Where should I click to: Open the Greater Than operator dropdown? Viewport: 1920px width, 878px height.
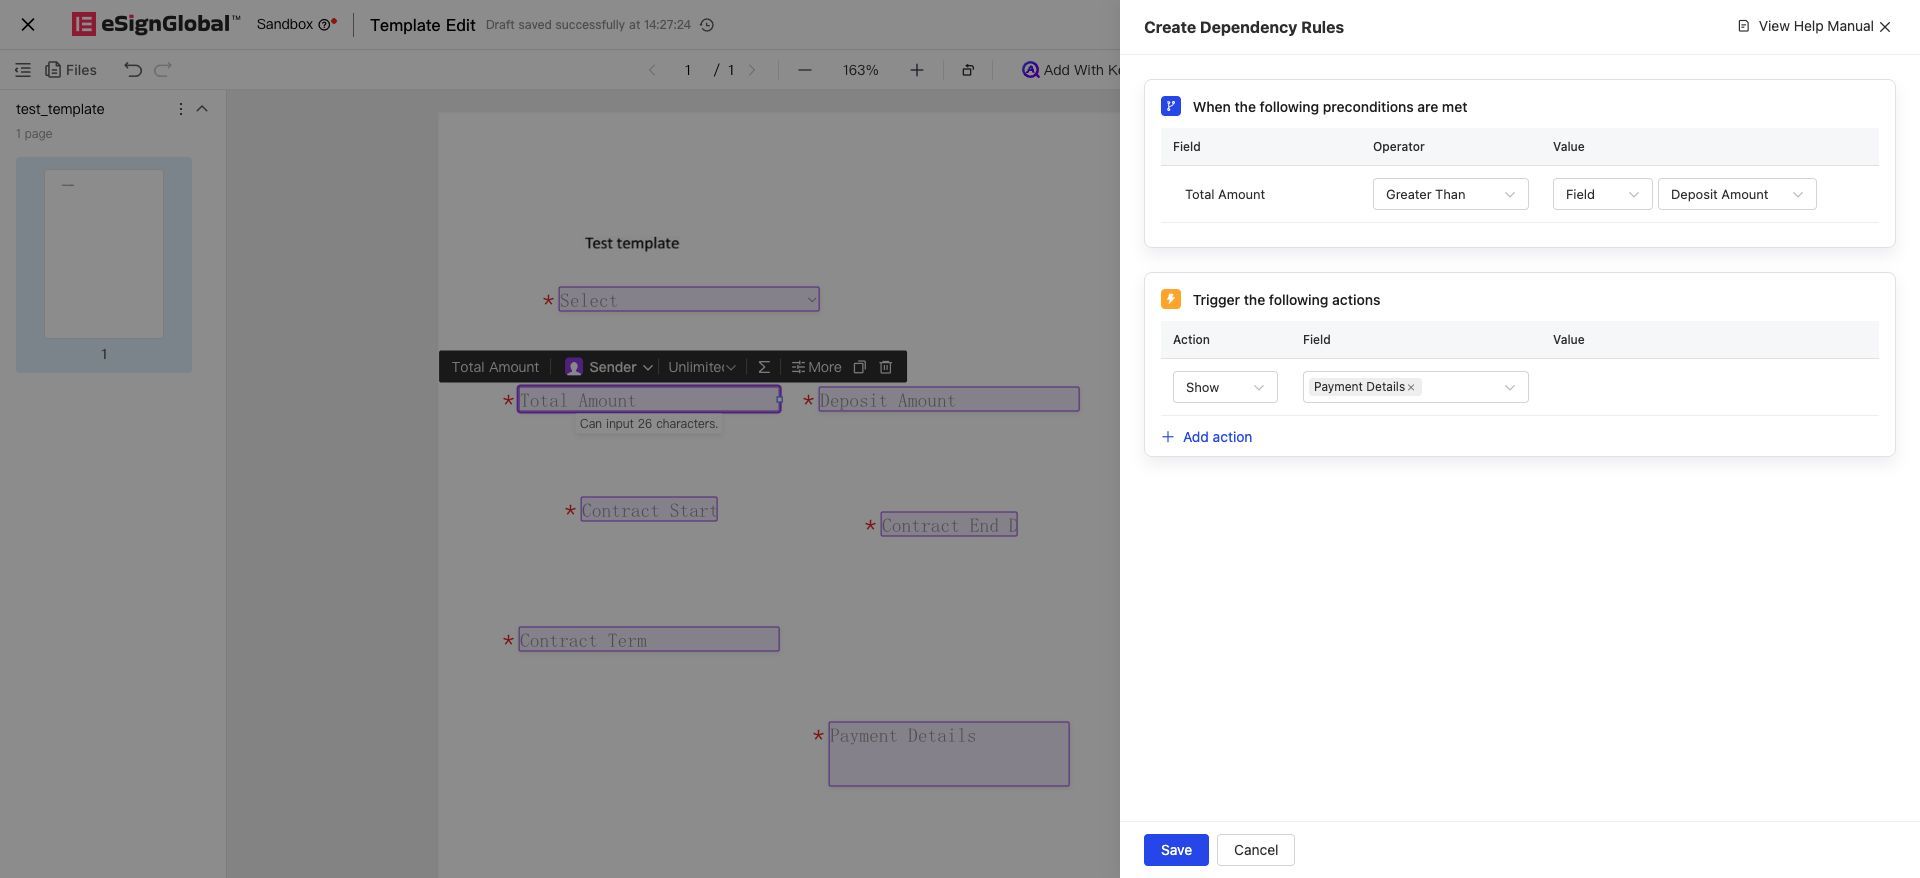[1450, 194]
